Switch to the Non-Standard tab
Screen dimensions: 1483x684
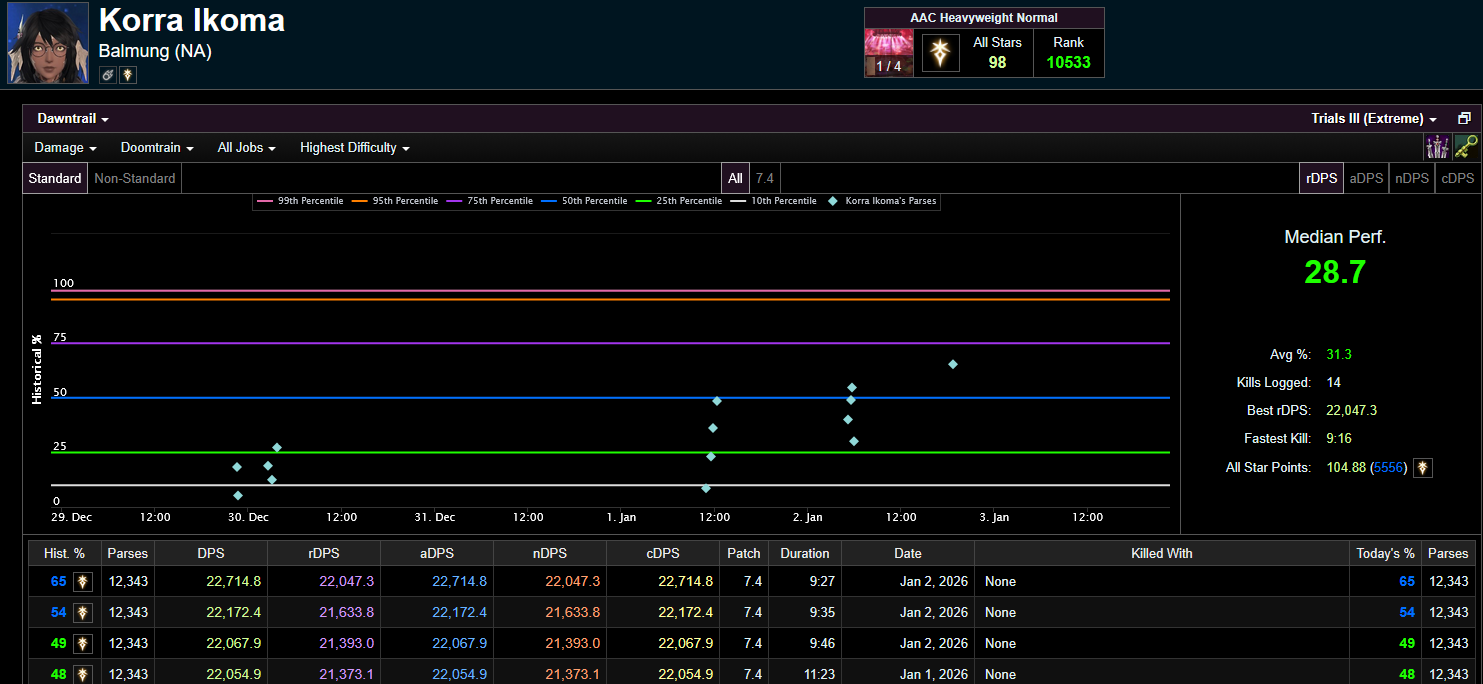click(135, 178)
